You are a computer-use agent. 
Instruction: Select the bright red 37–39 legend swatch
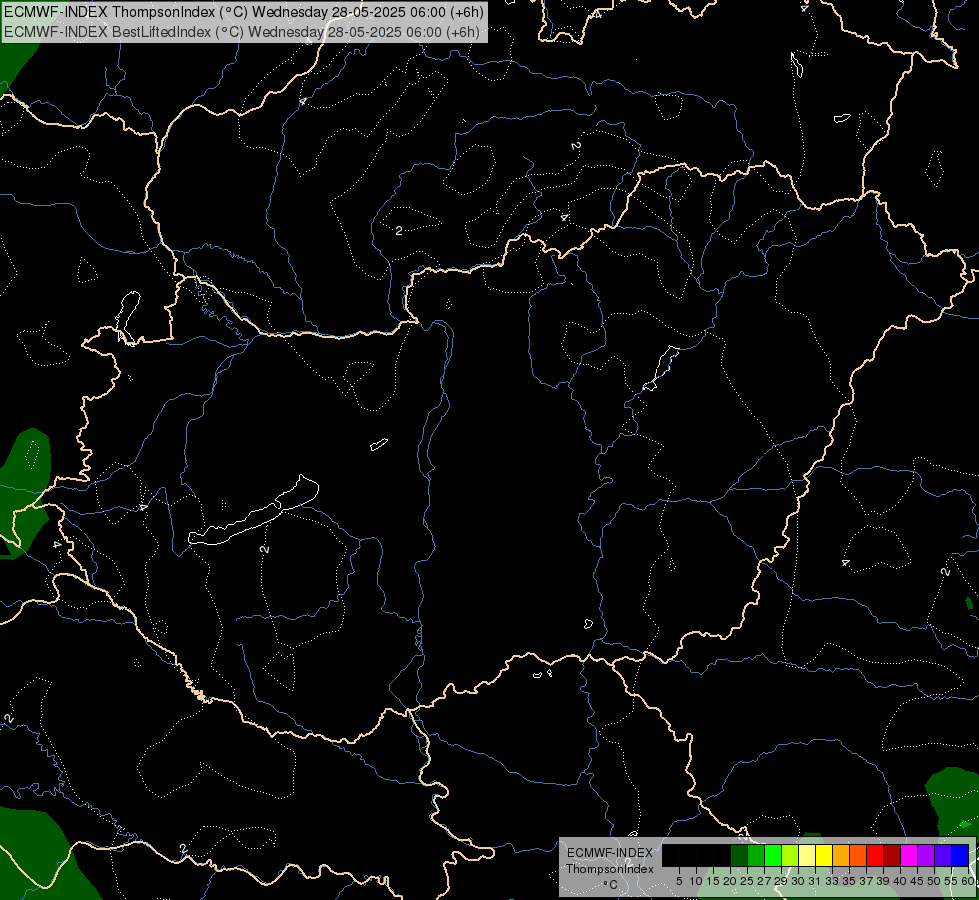tap(875, 855)
